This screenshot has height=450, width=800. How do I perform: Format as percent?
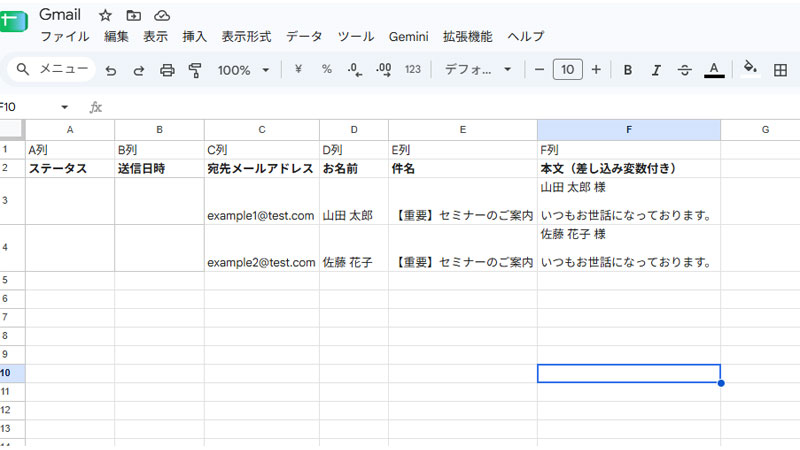327,69
